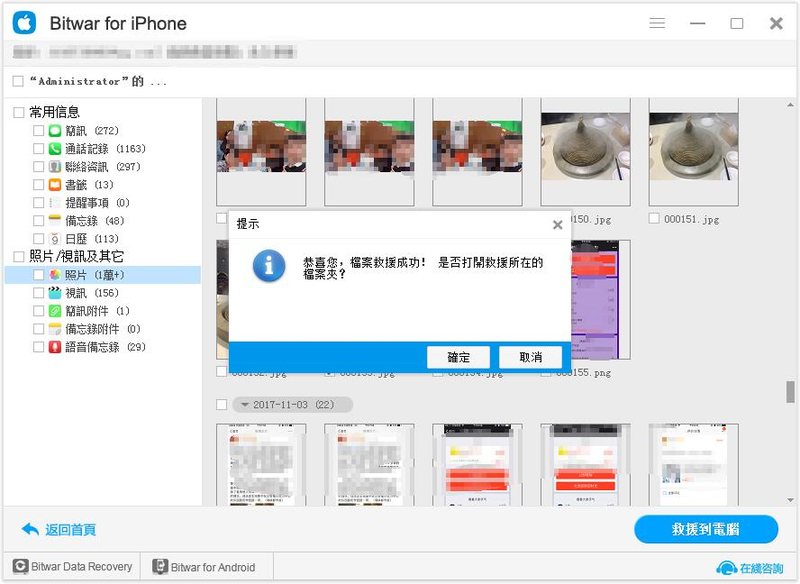Click 取消 in the dialog
The image size is (800, 584).
[x=531, y=357]
